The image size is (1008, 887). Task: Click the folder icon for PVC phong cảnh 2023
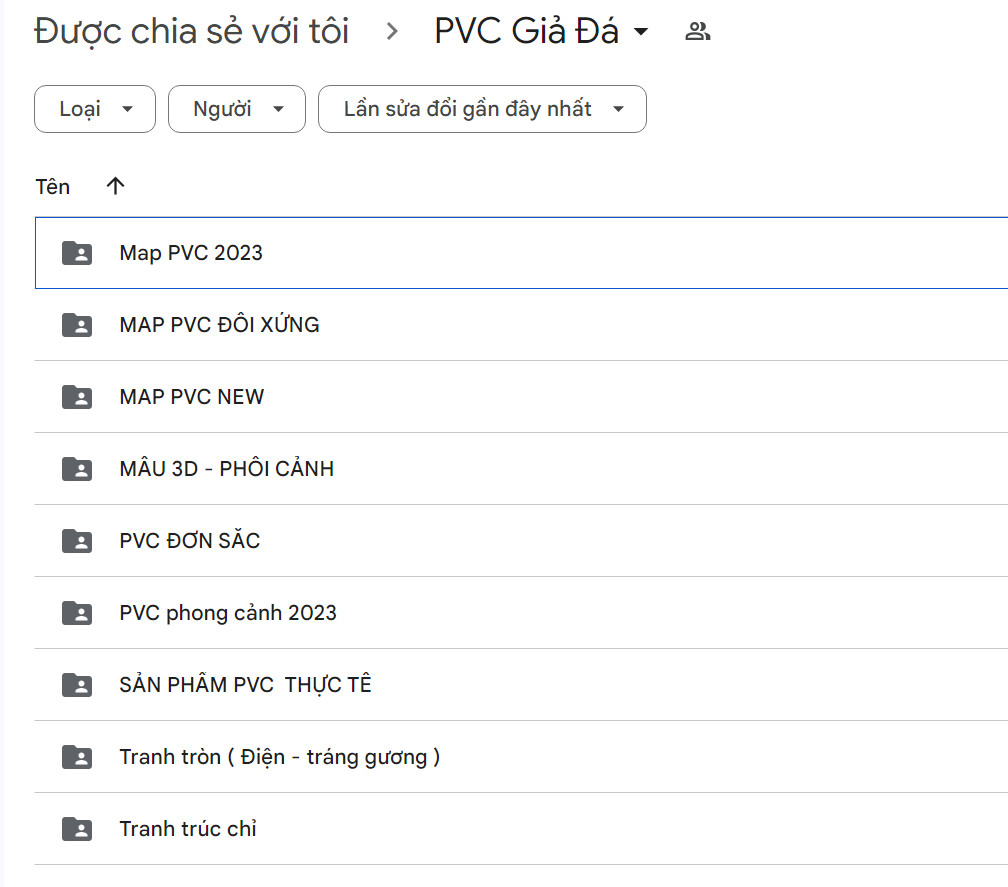(x=77, y=613)
